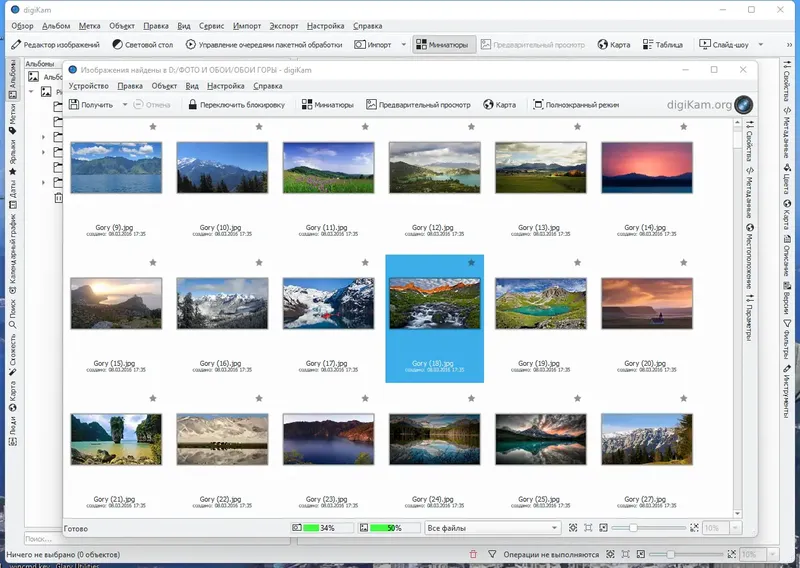The width and height of the screenshot is (800, 568).
Task: Open the Сервис menu
Action: tap(211, 26)
